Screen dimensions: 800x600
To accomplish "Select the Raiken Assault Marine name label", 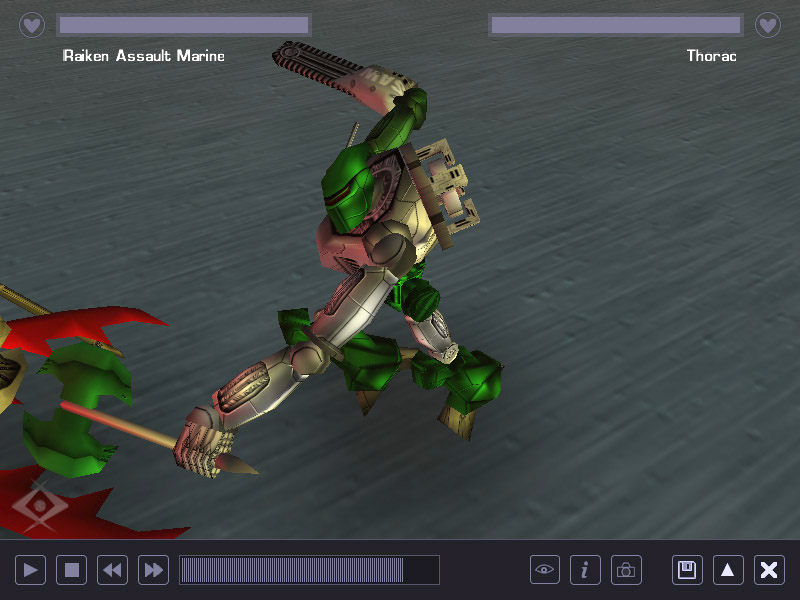I will click(143, 55).
